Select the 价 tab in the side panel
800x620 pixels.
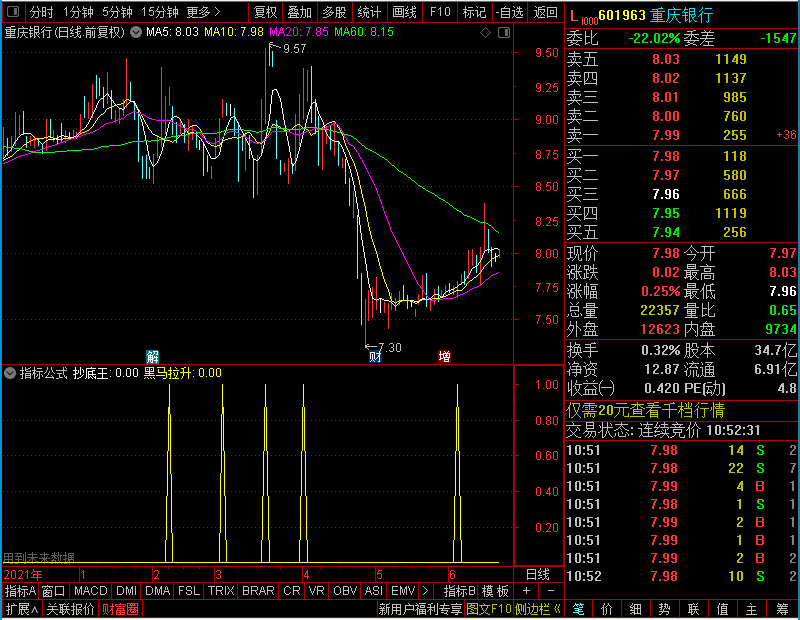[607, 609]
